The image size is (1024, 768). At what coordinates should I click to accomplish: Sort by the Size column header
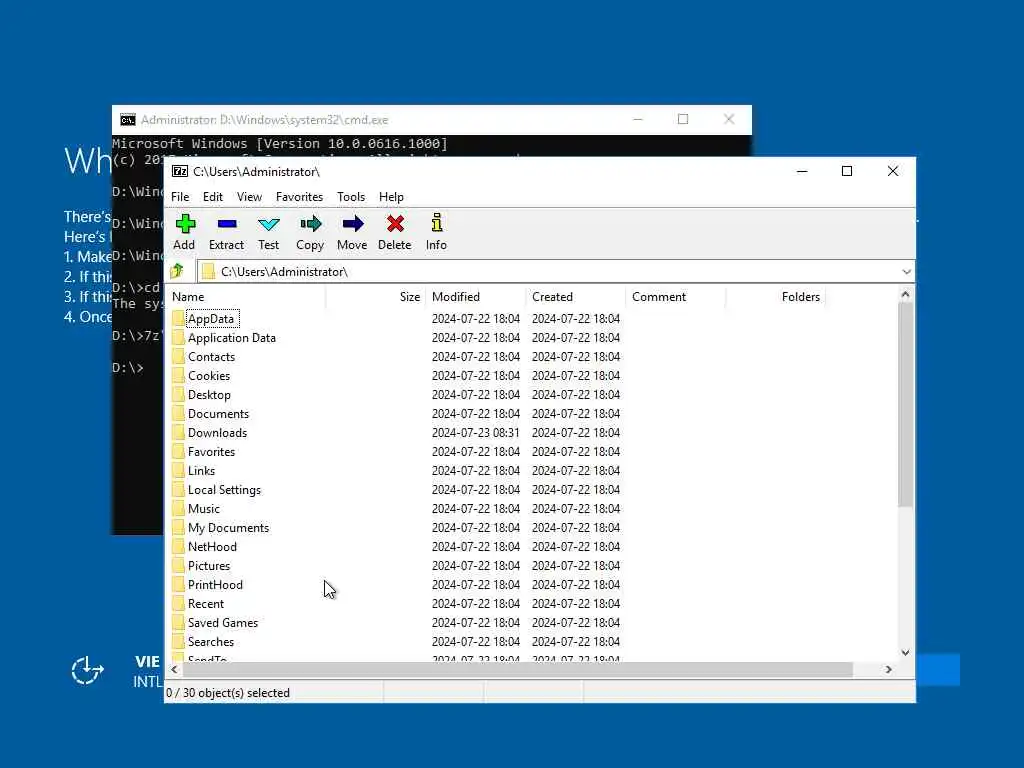click(x=376, y=296)
